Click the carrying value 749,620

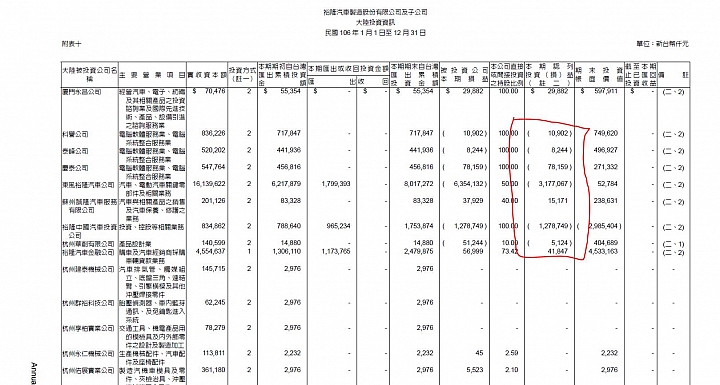coord(606,133)
